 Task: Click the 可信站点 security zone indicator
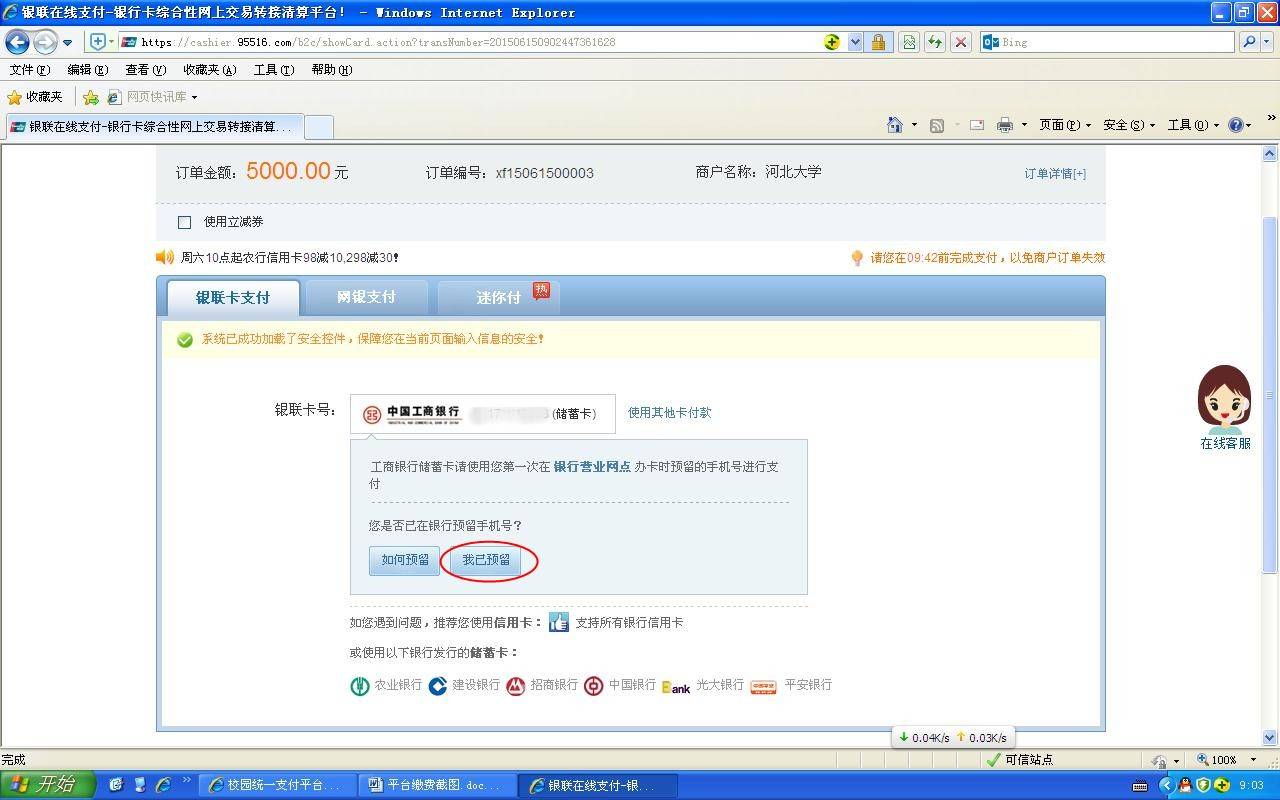pos(1020,760)
